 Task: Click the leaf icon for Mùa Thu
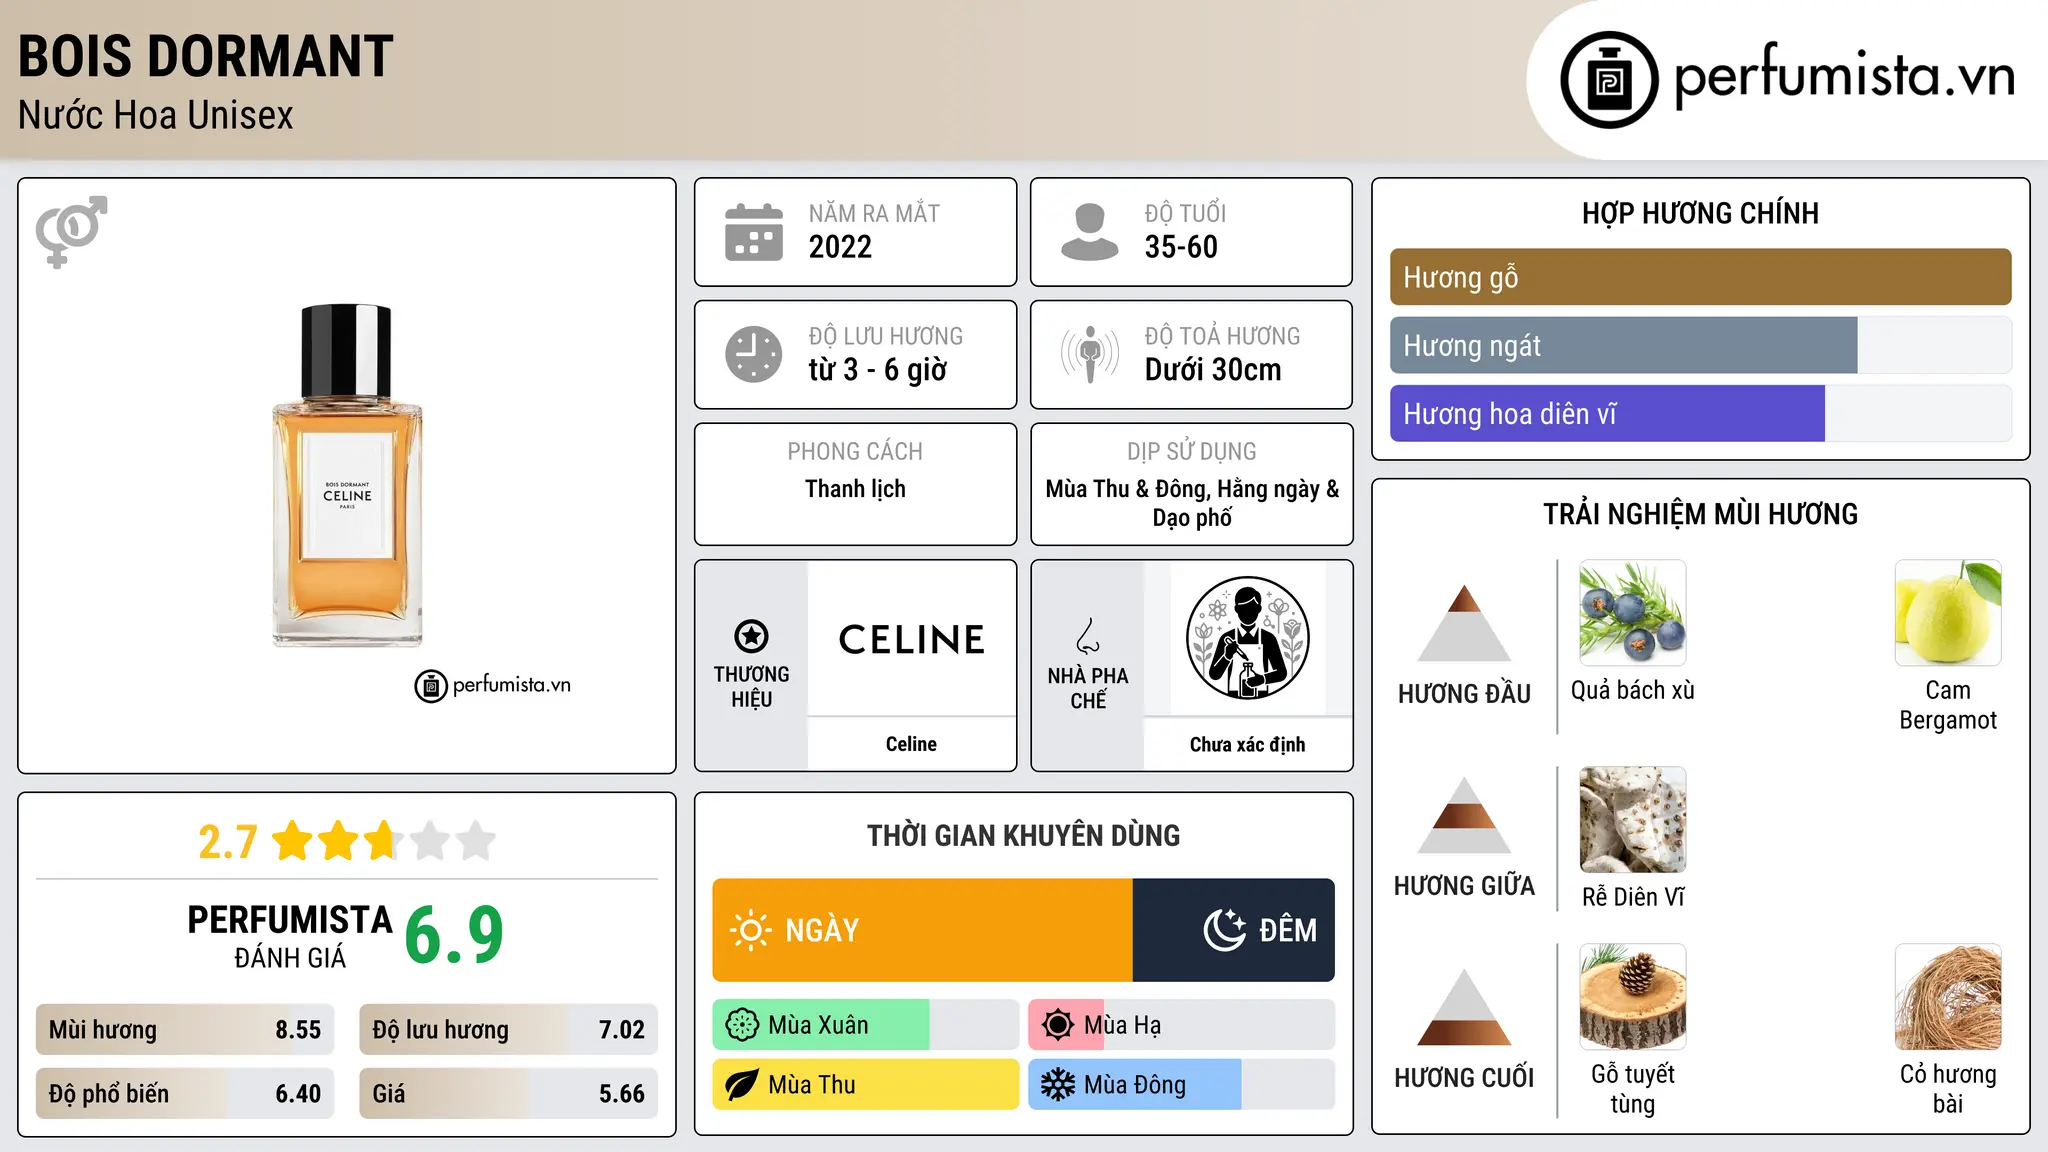point(742,1085)
